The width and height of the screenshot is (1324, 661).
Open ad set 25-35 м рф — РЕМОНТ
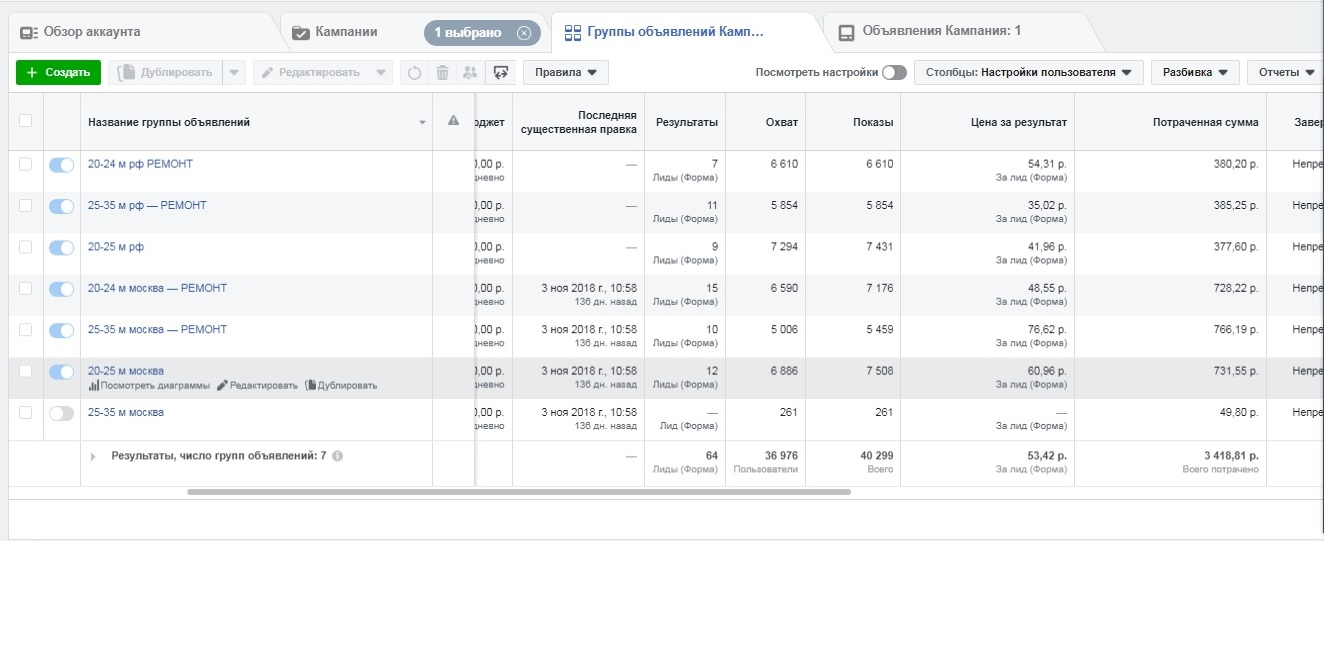147,205
